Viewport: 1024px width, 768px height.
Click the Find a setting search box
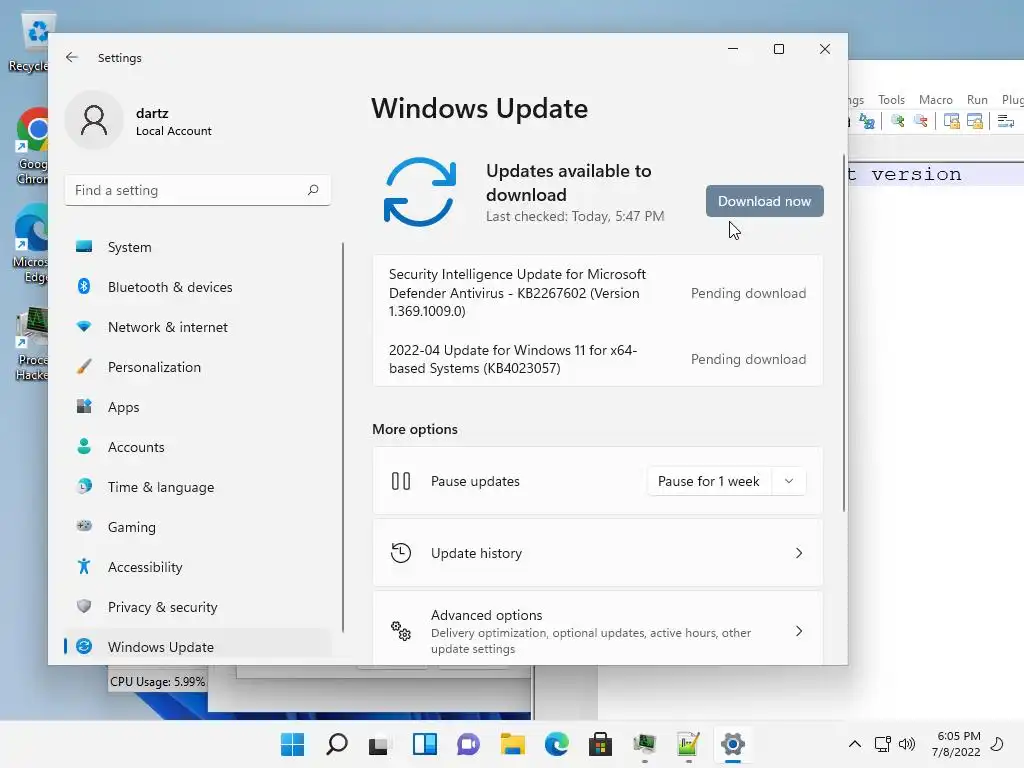(x=197, y=190)
